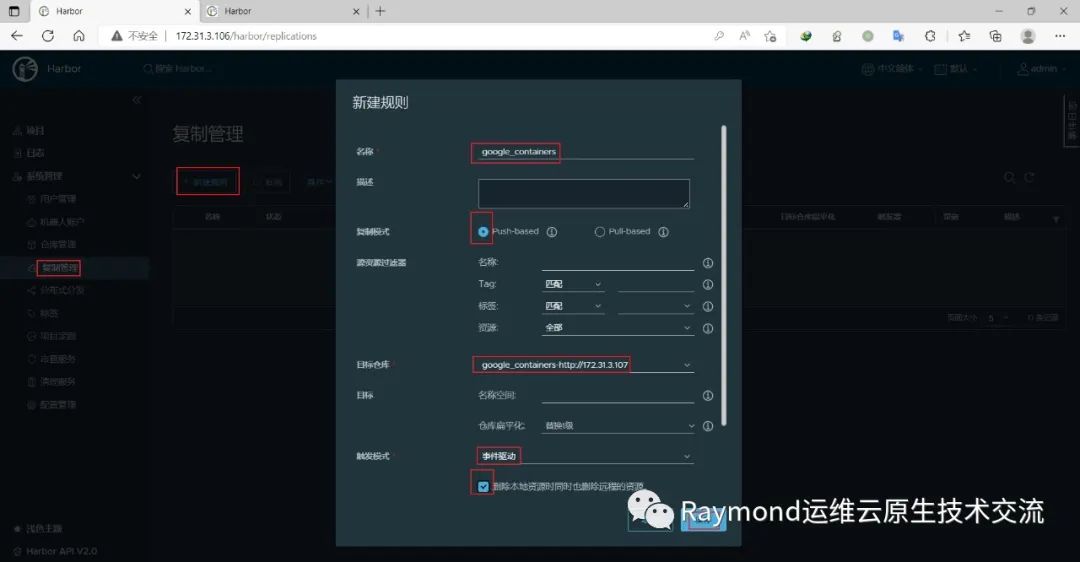Switch to 浅色主题 light theme
Screen dimensions: 1080x562
click(44, 528)
